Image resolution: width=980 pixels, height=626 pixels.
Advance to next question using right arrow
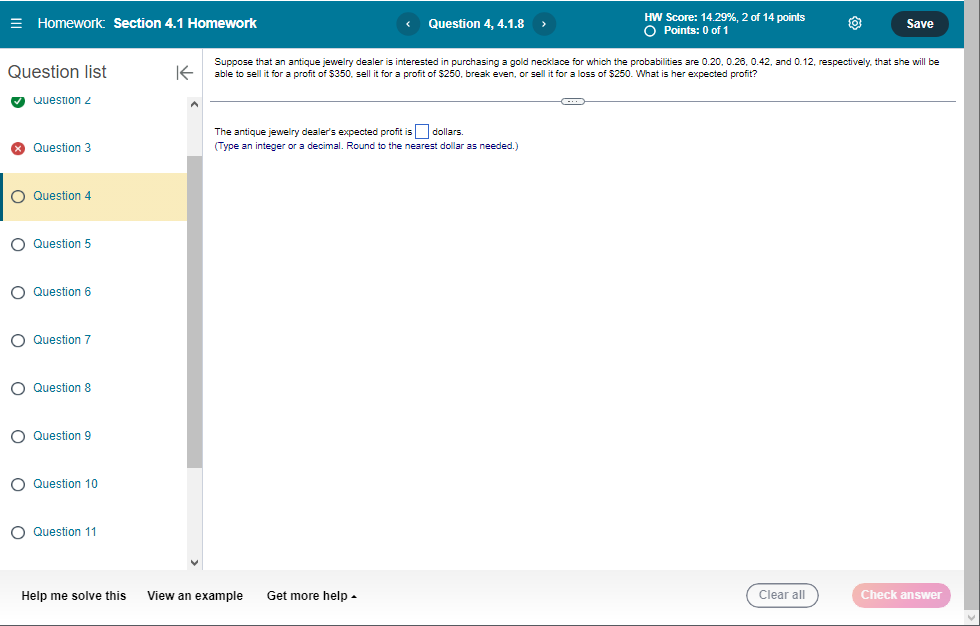pos(544,23)
